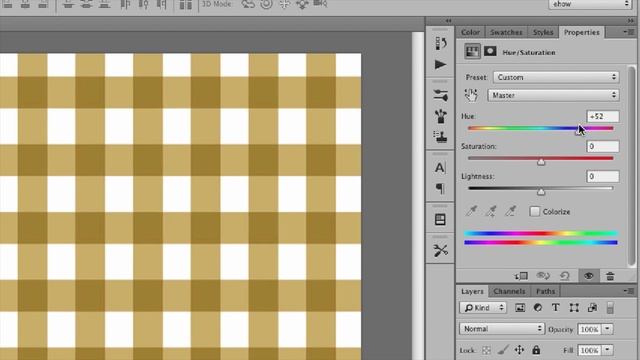Toggle shape layer filter icon

tap(574, 308)
